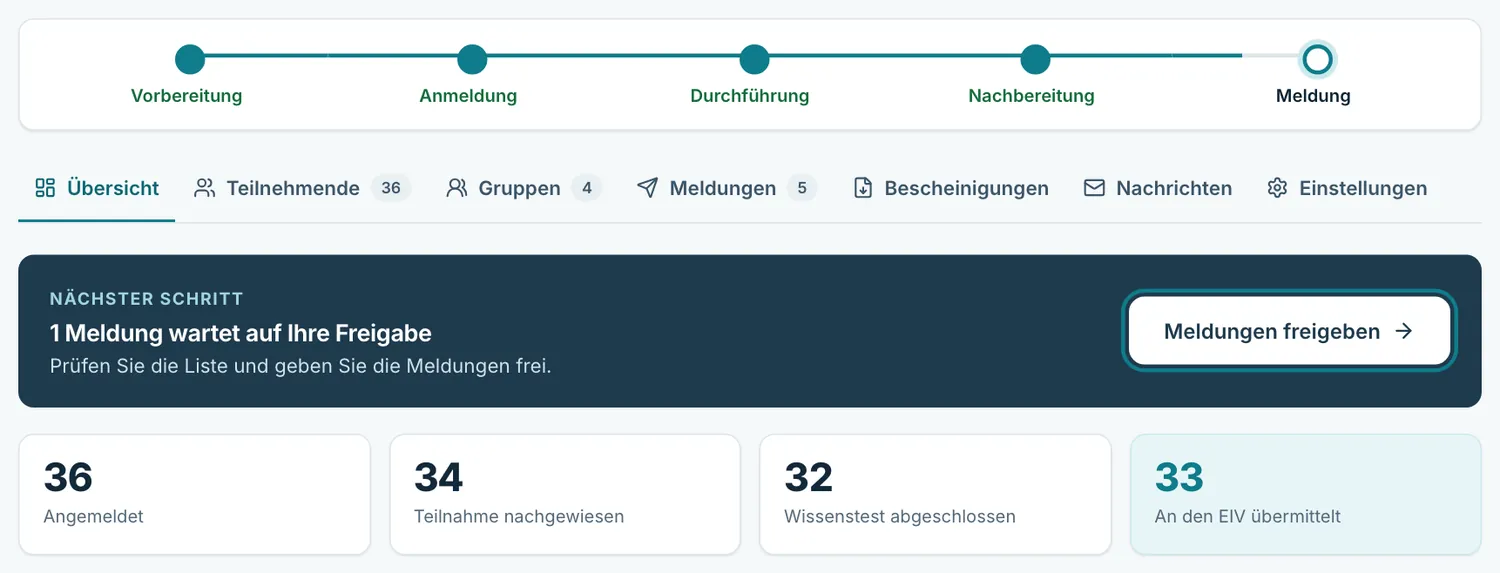This screenshot has width=1500, height=573.
Task: Click the Teilnehmende people icon
Action: click(205, 188)
